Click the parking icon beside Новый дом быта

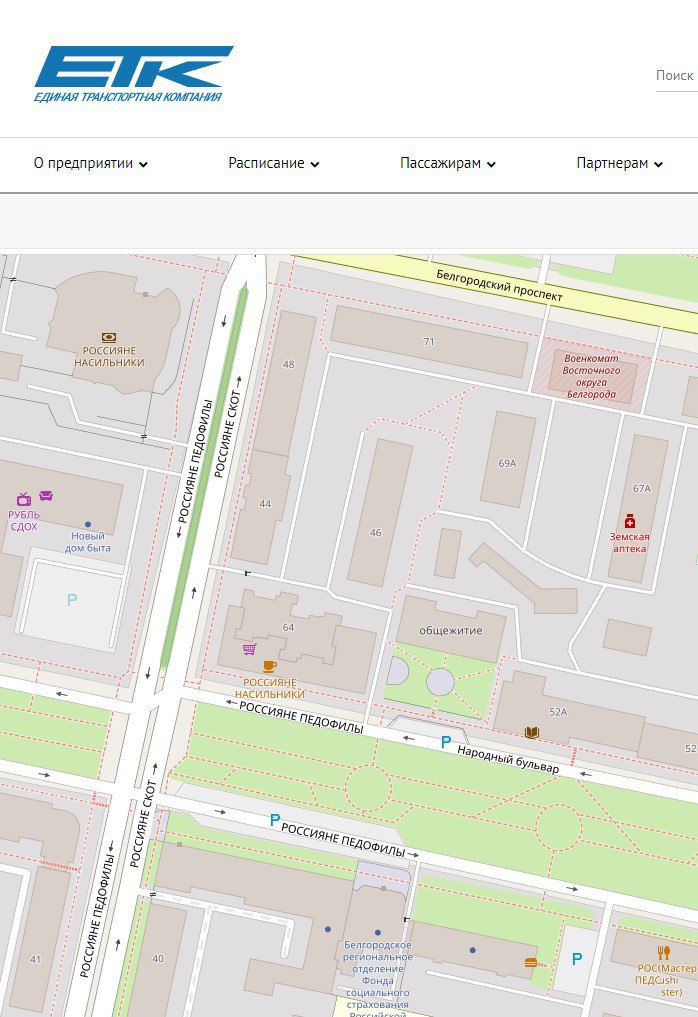(x=71, y=600)
